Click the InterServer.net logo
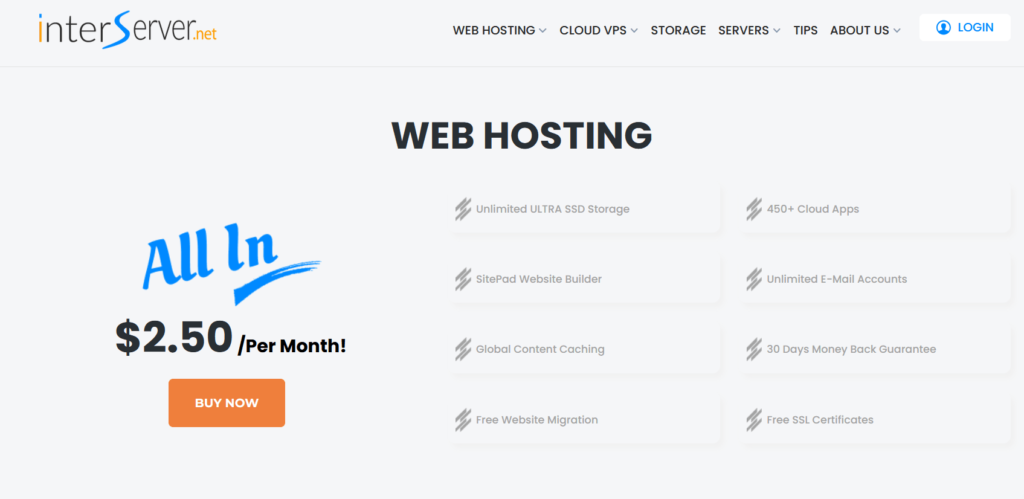 click(127, 29)
